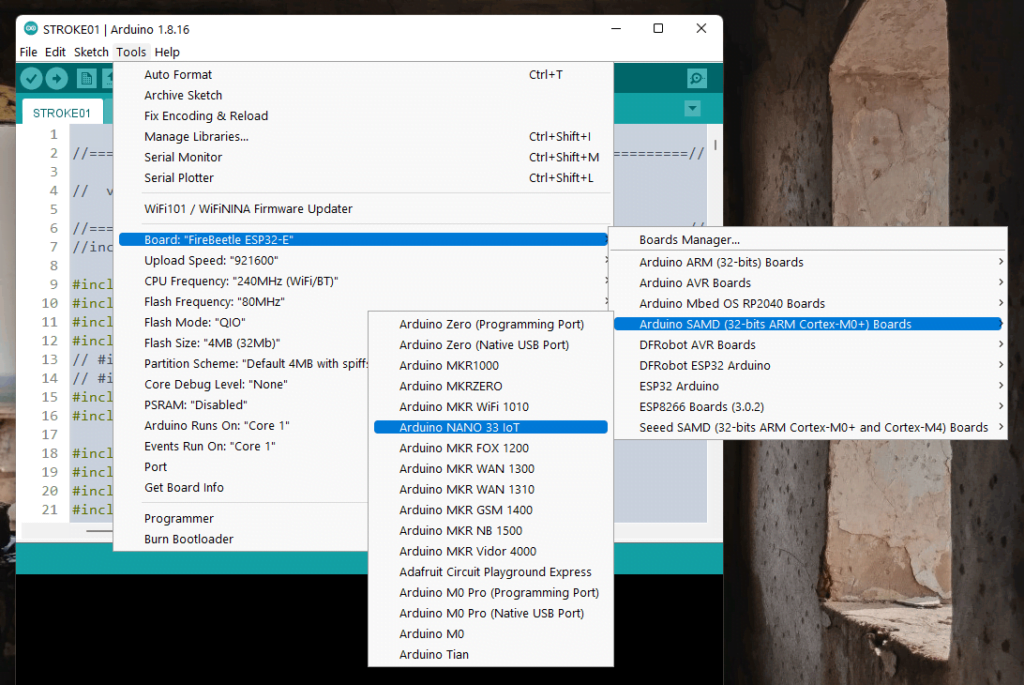Click the Upload arrow toolbar icon
Screen dimensions: 1024x685
[x=57, y=78]
